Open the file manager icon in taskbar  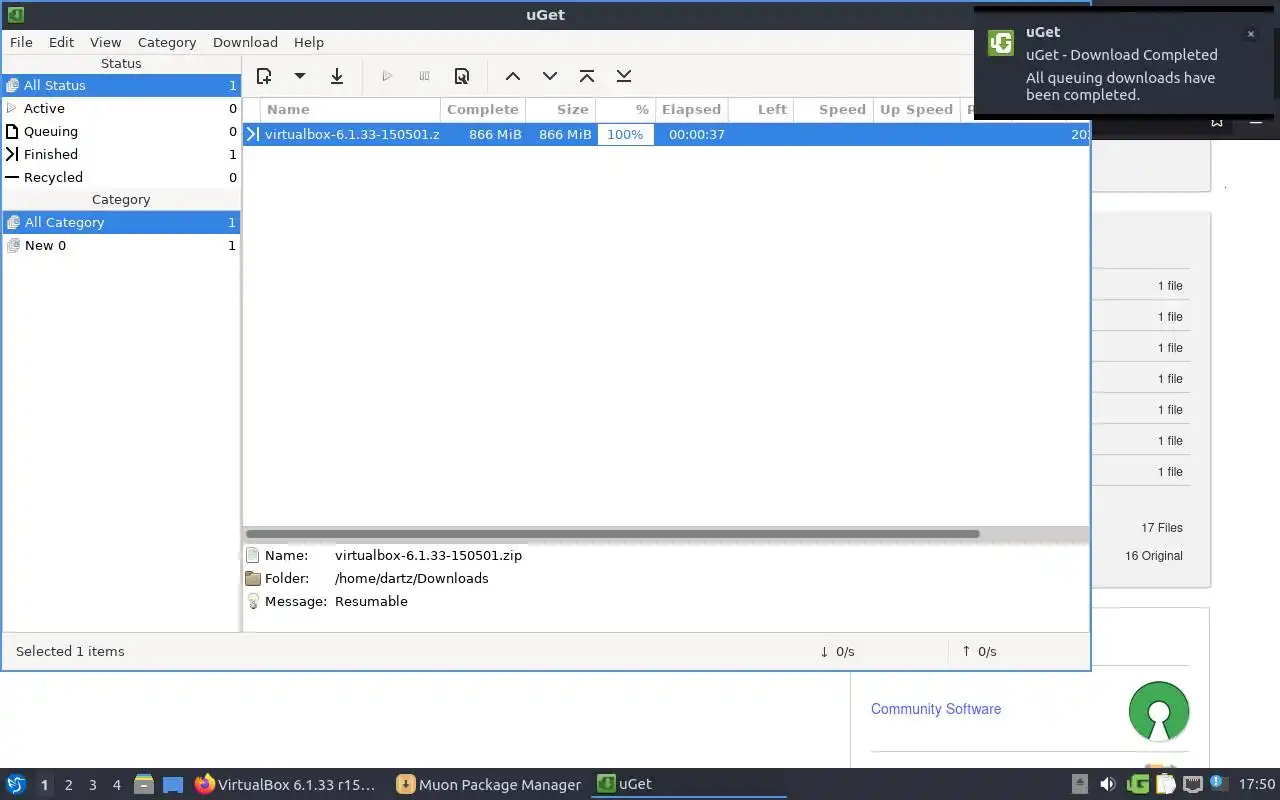[144, 784]
